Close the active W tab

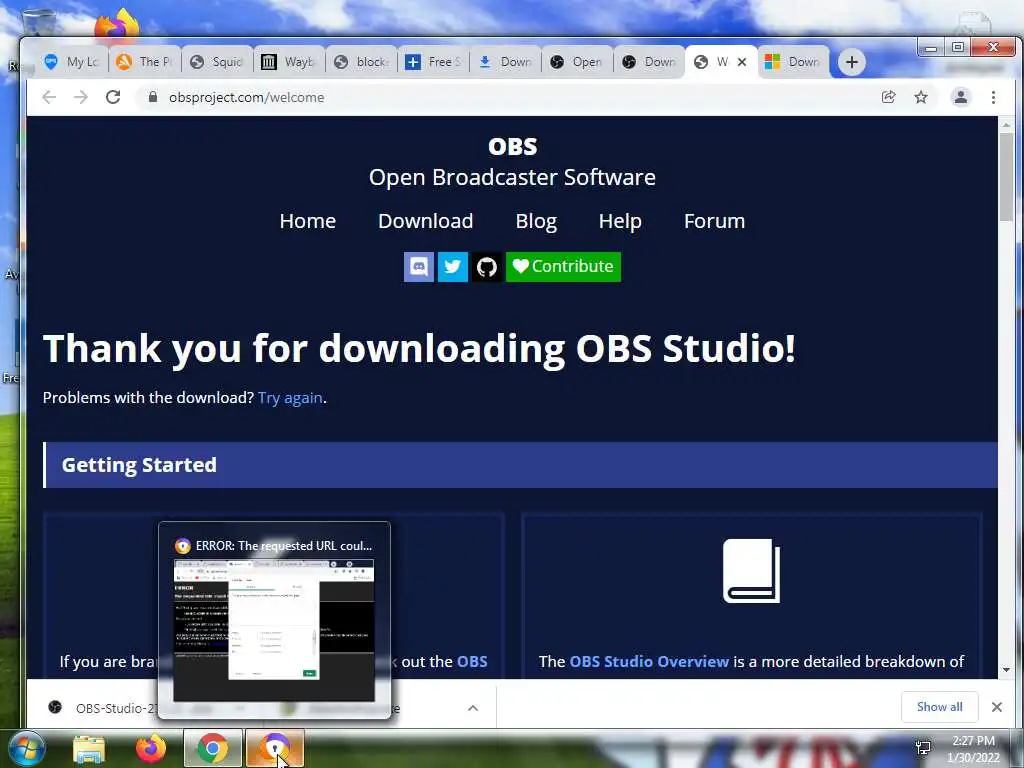(742, 62)
